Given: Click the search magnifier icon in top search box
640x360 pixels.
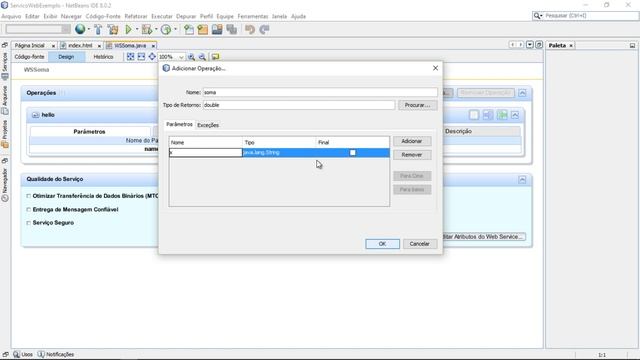Looking at the screenshot, I should point(537,16).
